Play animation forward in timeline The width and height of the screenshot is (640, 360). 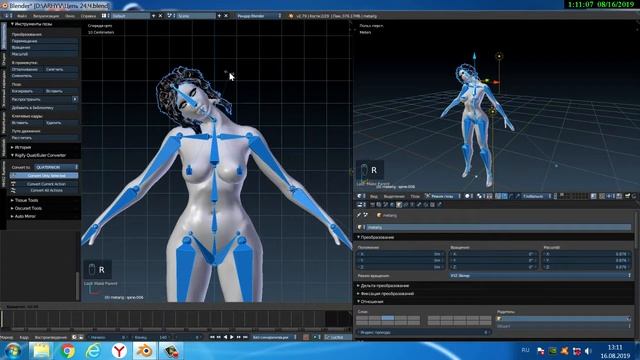click(x=232, y=338)
